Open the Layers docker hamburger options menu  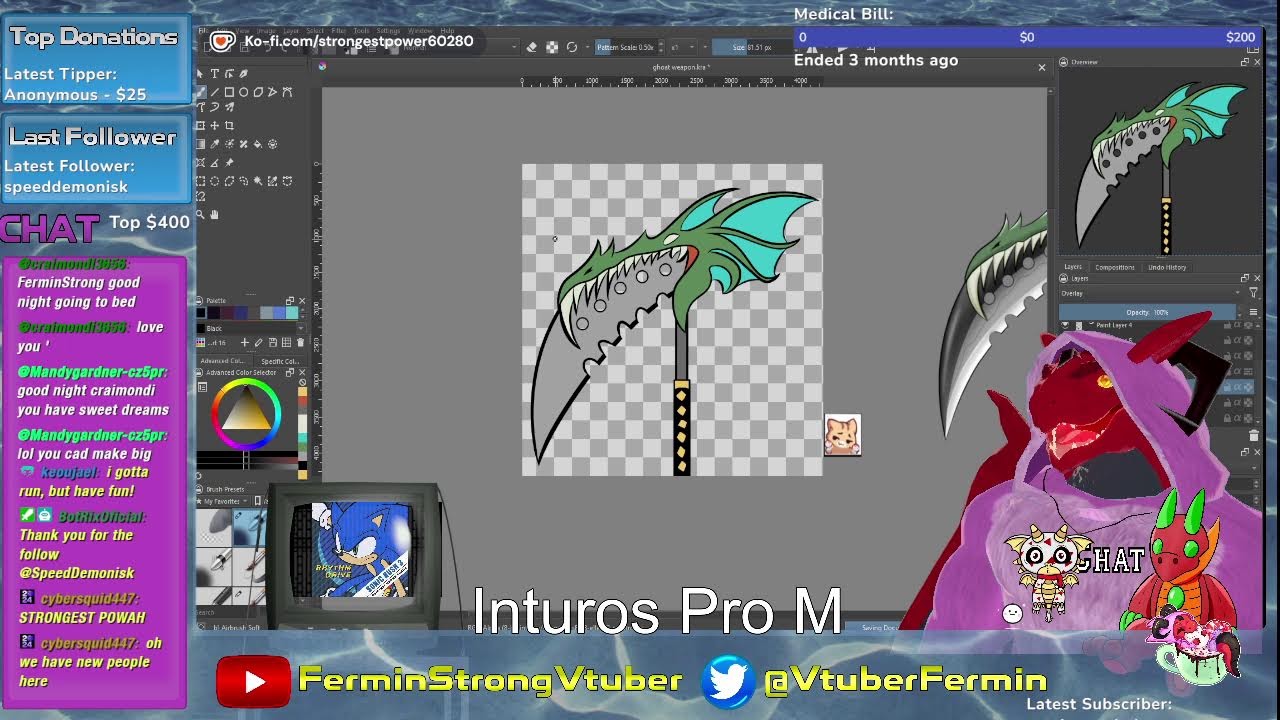[x=1253, y=312]
